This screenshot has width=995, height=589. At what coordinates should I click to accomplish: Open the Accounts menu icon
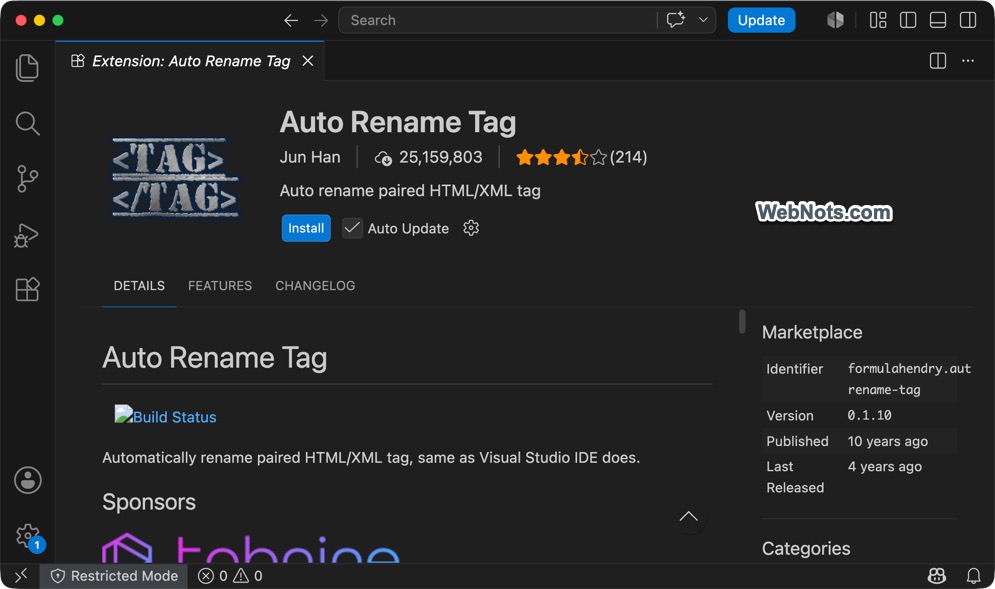[x=28, y=480]
